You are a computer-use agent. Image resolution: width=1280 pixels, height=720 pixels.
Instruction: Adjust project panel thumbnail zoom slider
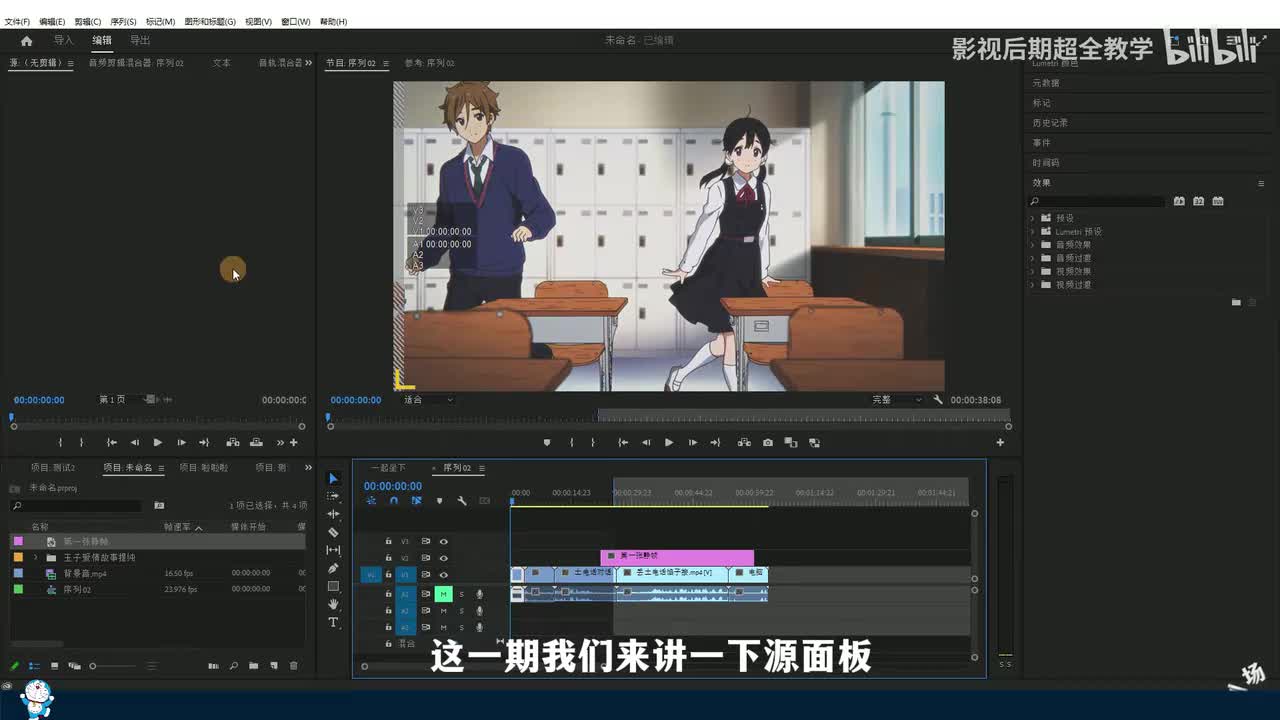(x=110, y=666)
